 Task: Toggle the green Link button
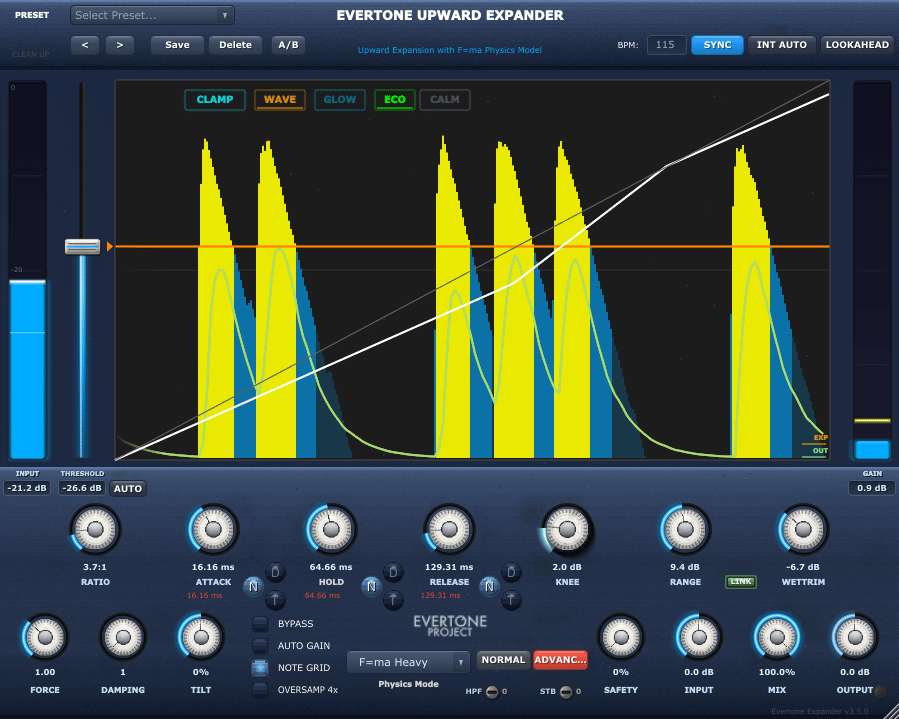pyautogui.click(x=741, y=582)
